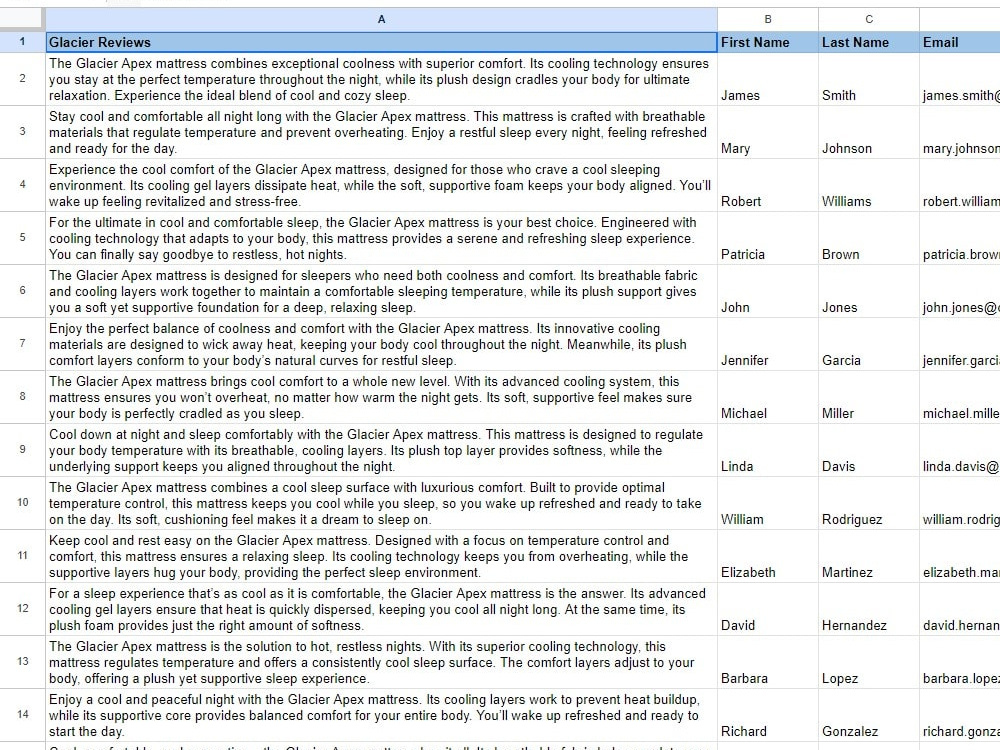1000x750 pixels.
Task: Click the review beginning 'Experience the cool comfort'
Action: click(381, 185)
